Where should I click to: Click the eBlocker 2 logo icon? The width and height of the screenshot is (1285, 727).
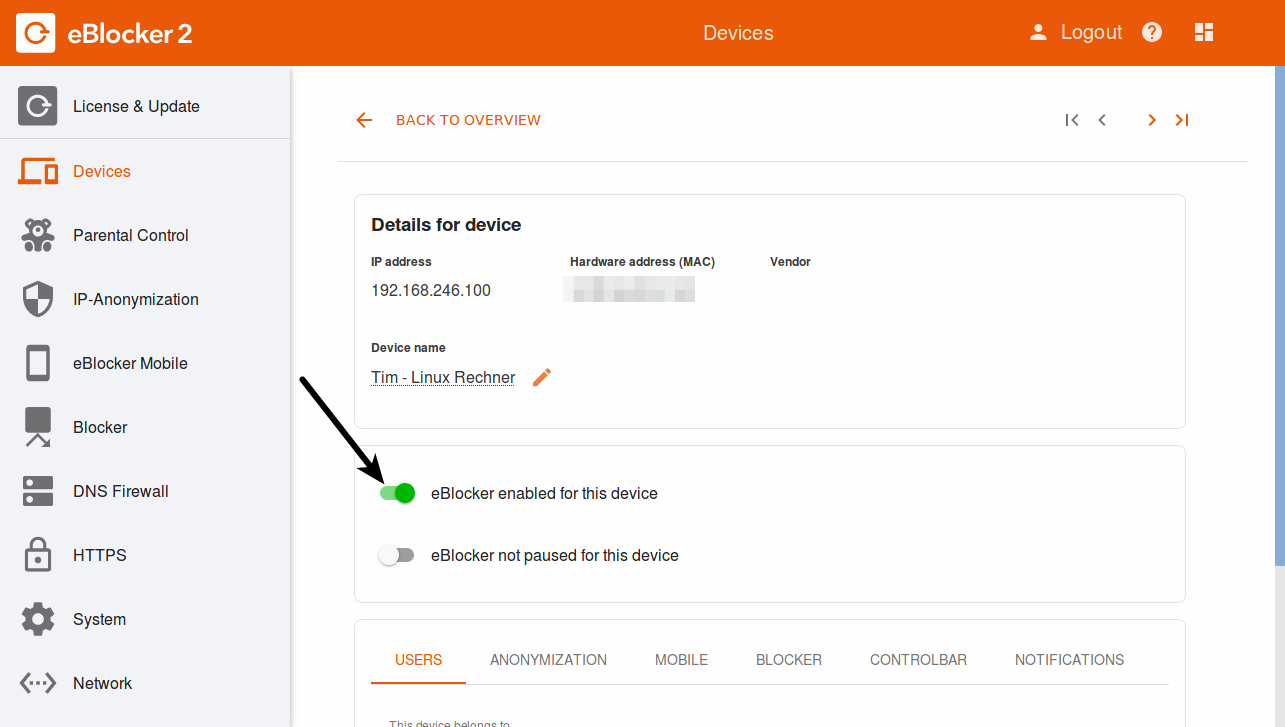36,33
